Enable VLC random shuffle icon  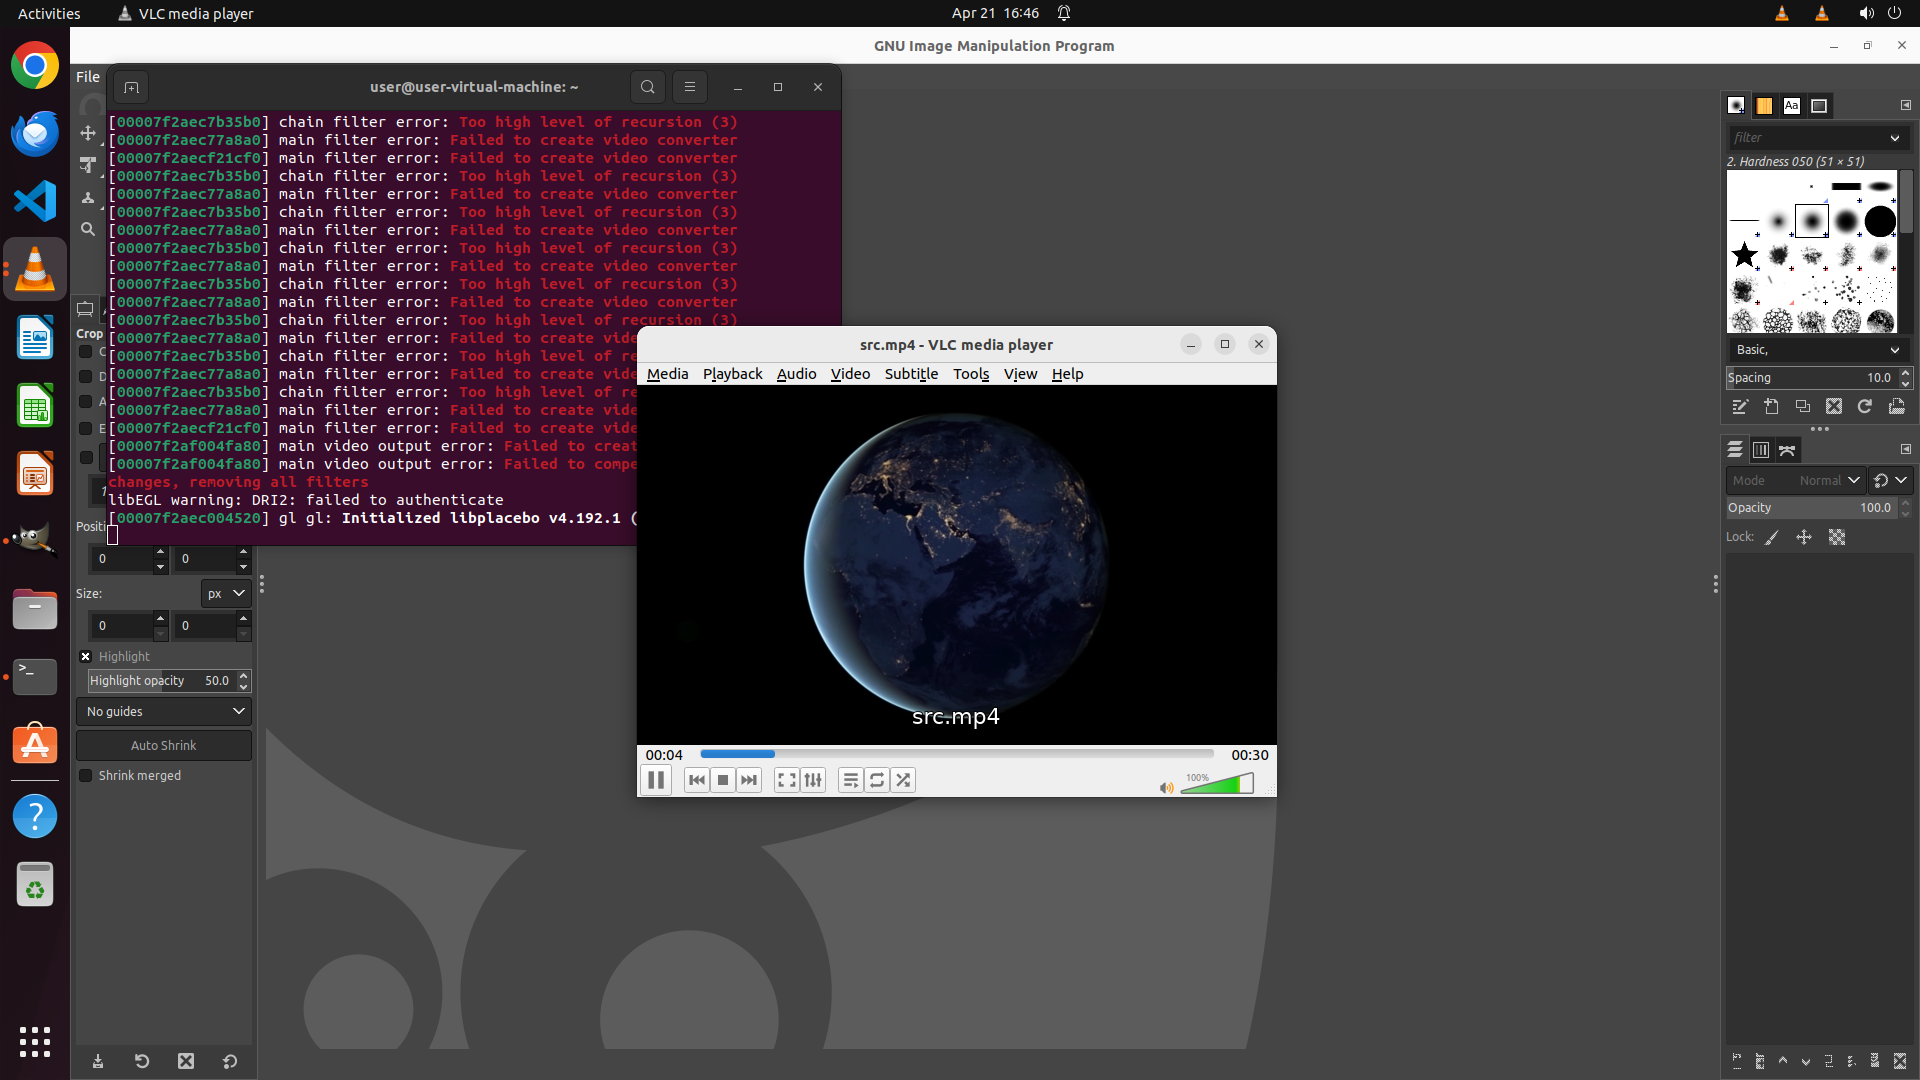[903, 780]
